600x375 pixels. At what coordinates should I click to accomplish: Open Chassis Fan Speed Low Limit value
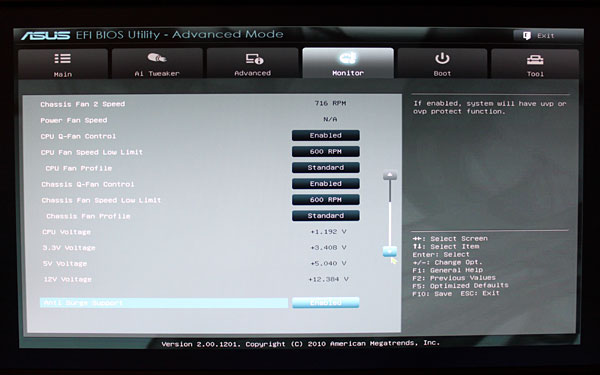click(x=326, y=200)
